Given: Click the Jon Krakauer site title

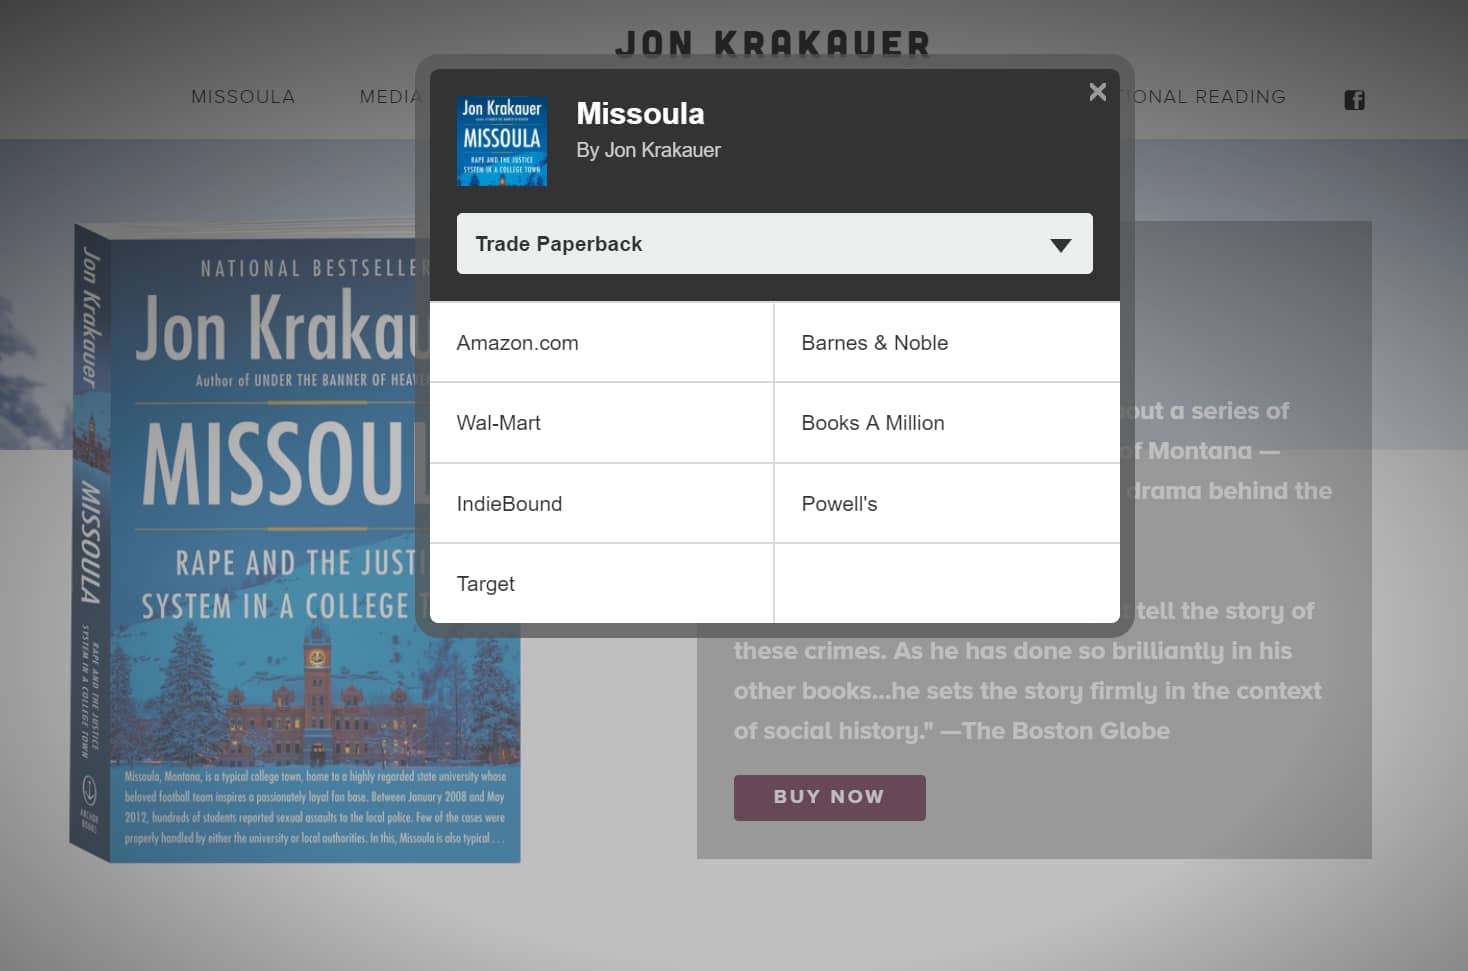Looking at the screenshot, I should click(x=773, y=44).
